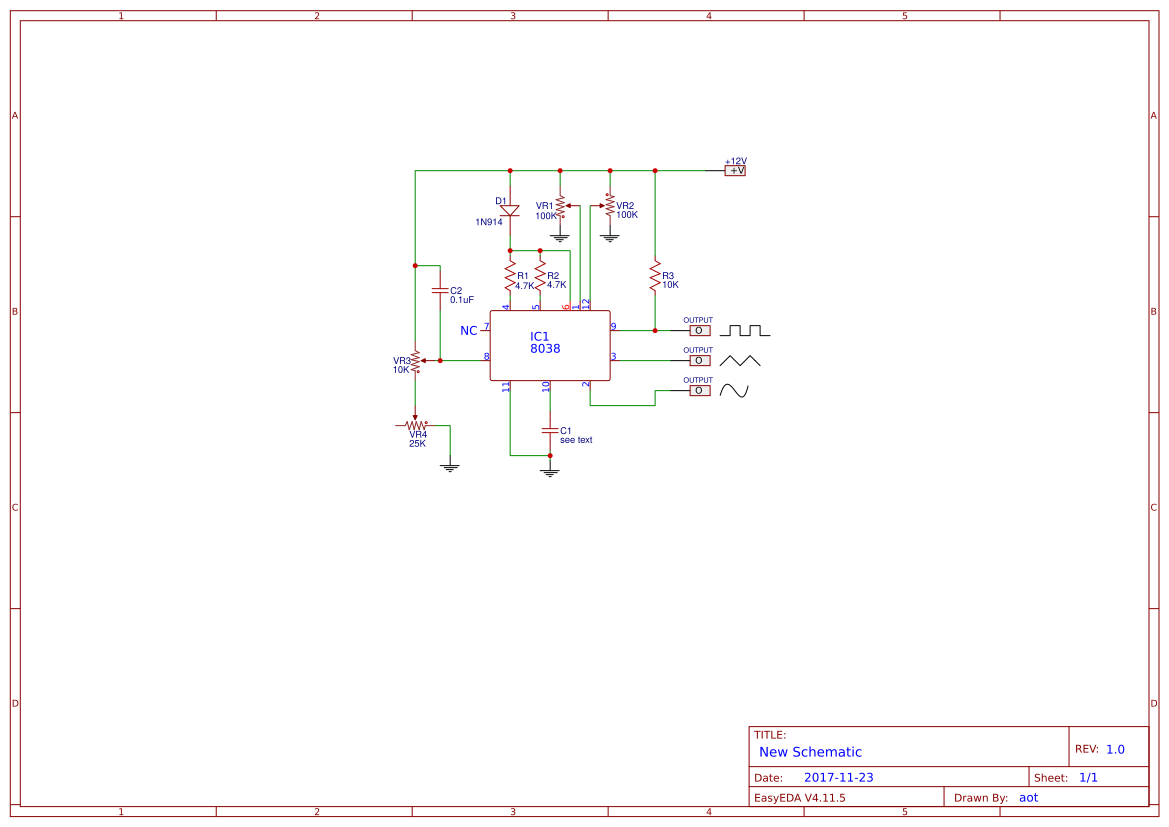Click the +12V power supply symbol

pyautogui.click(x=735, y=169)
